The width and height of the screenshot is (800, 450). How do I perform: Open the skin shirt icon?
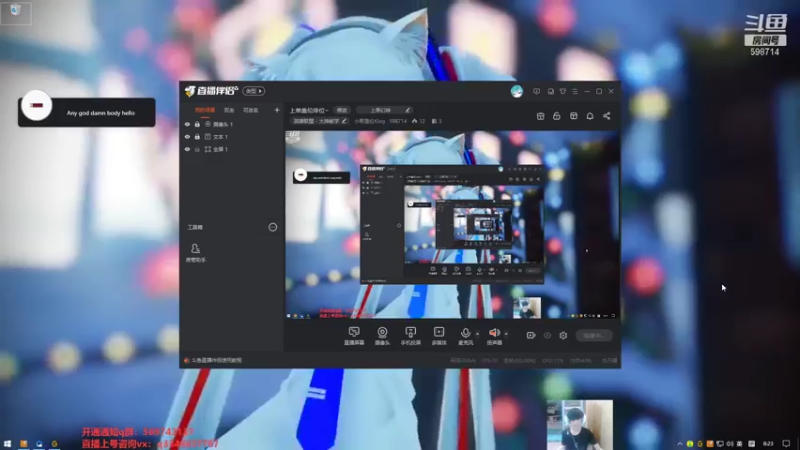point(563,91)
